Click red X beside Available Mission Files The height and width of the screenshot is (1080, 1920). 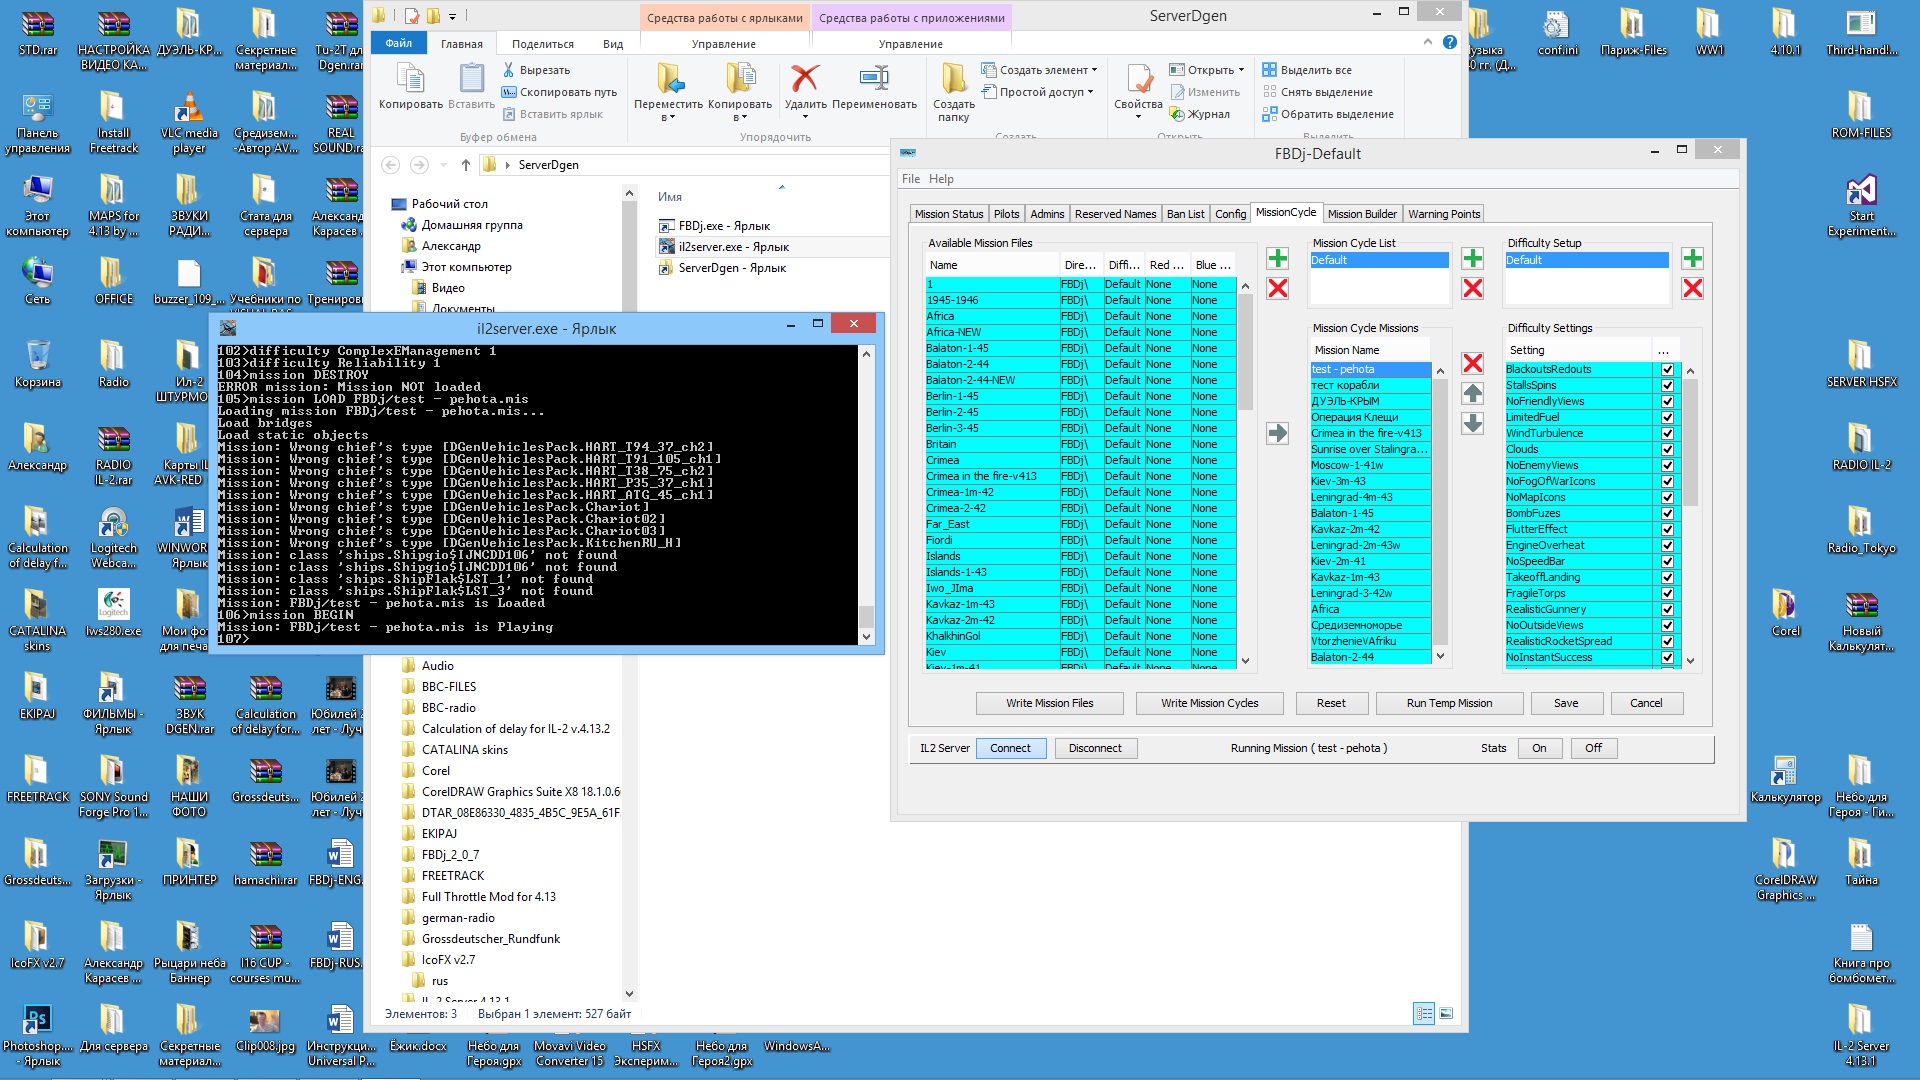pyautogui.click(x=1277, y=289)
